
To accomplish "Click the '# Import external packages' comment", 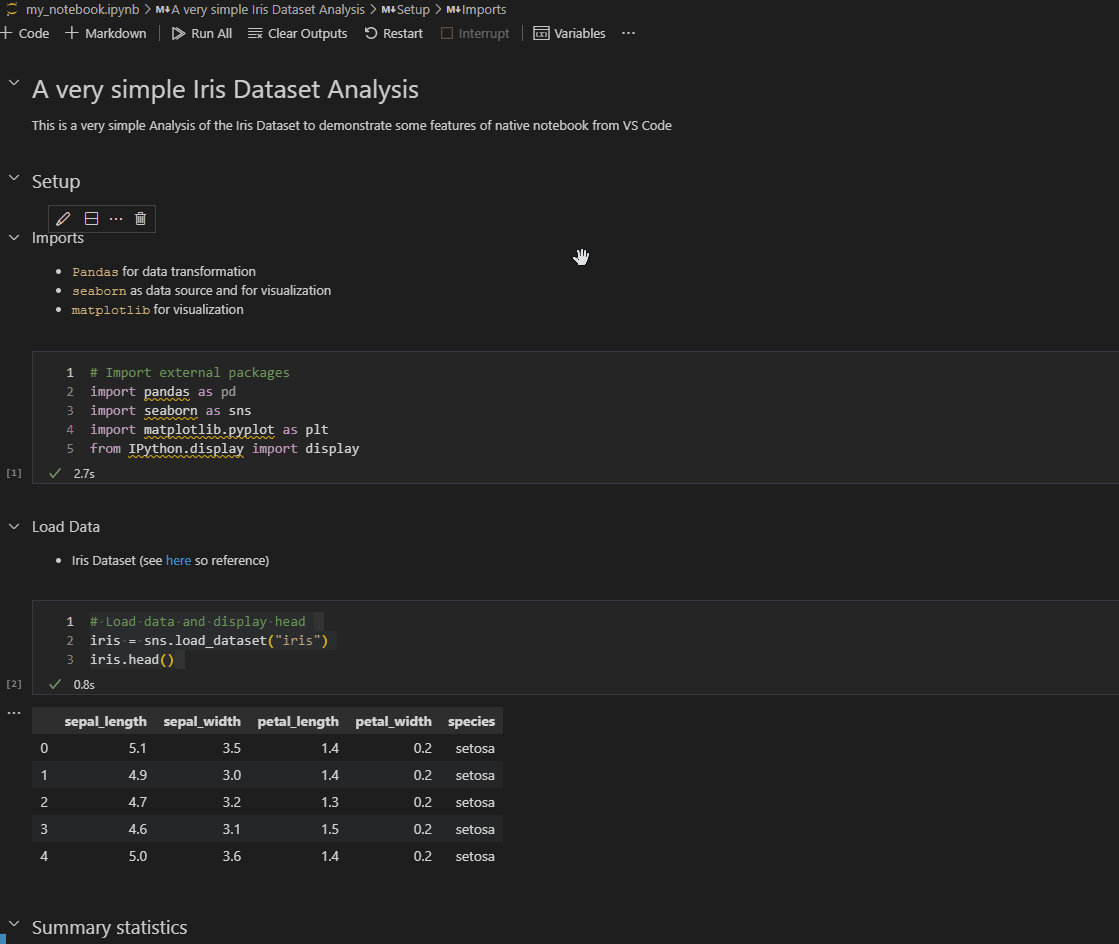I will click(190, 372).
